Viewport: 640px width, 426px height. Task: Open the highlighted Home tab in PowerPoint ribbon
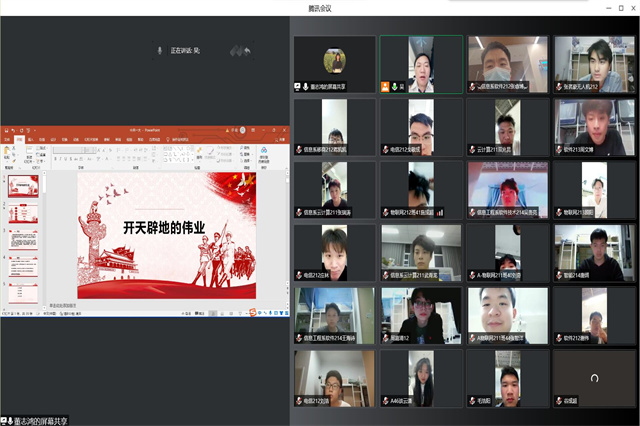[x=20, y=138]
